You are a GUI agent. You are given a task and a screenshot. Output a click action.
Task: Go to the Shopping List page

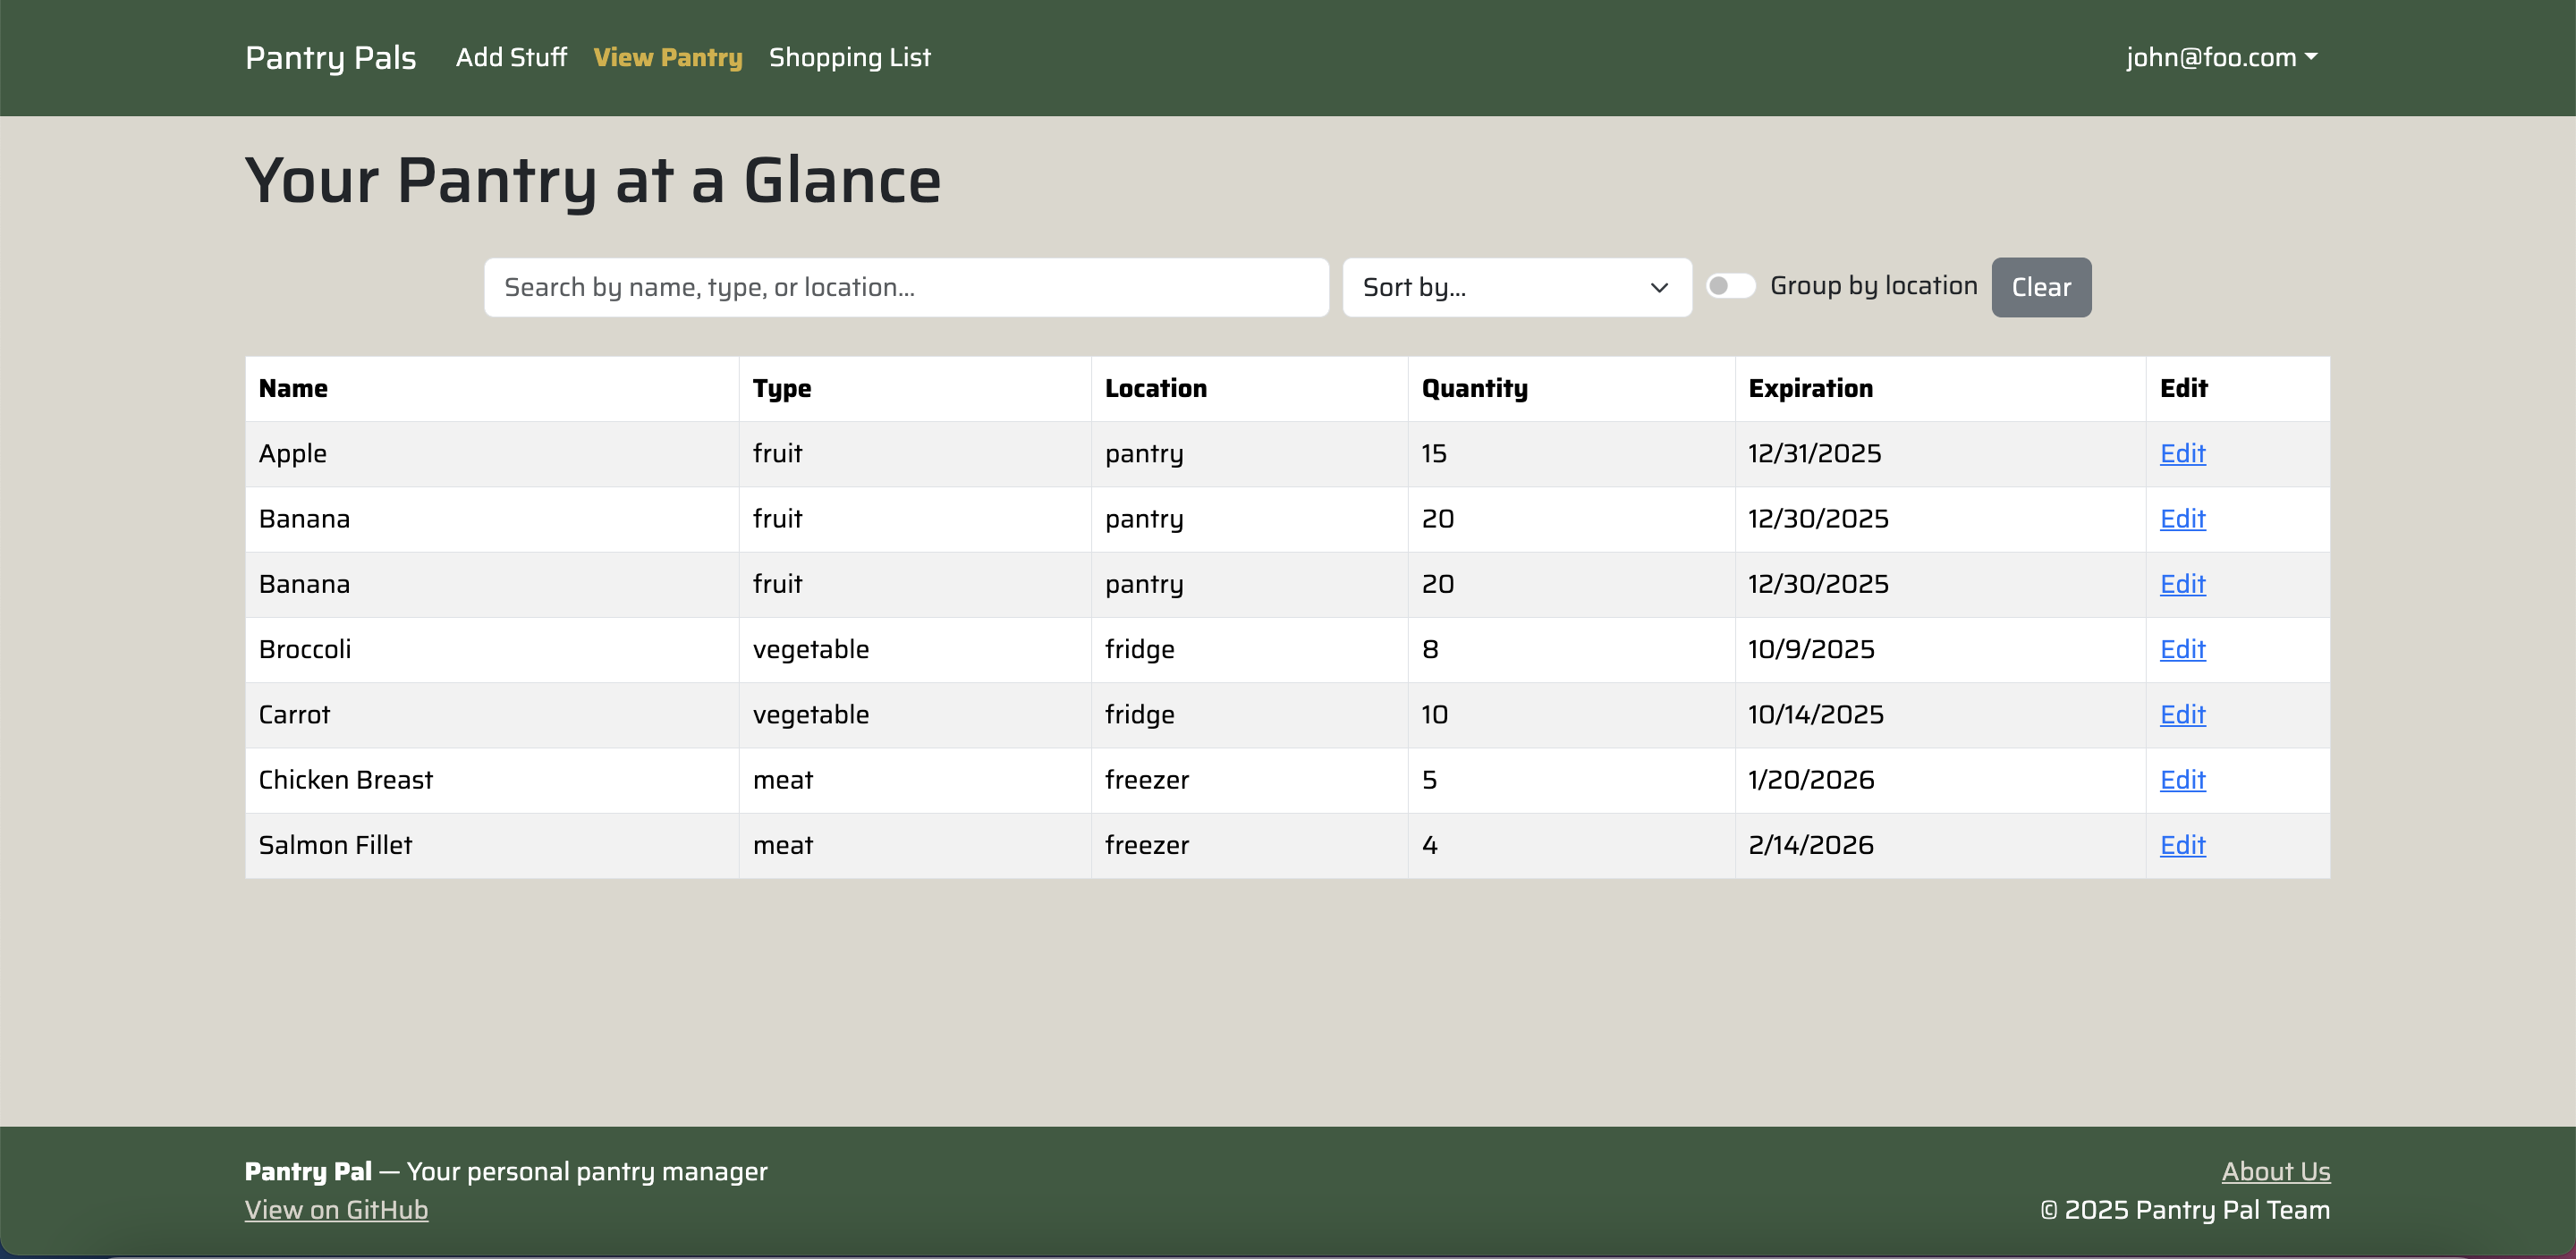849,58
